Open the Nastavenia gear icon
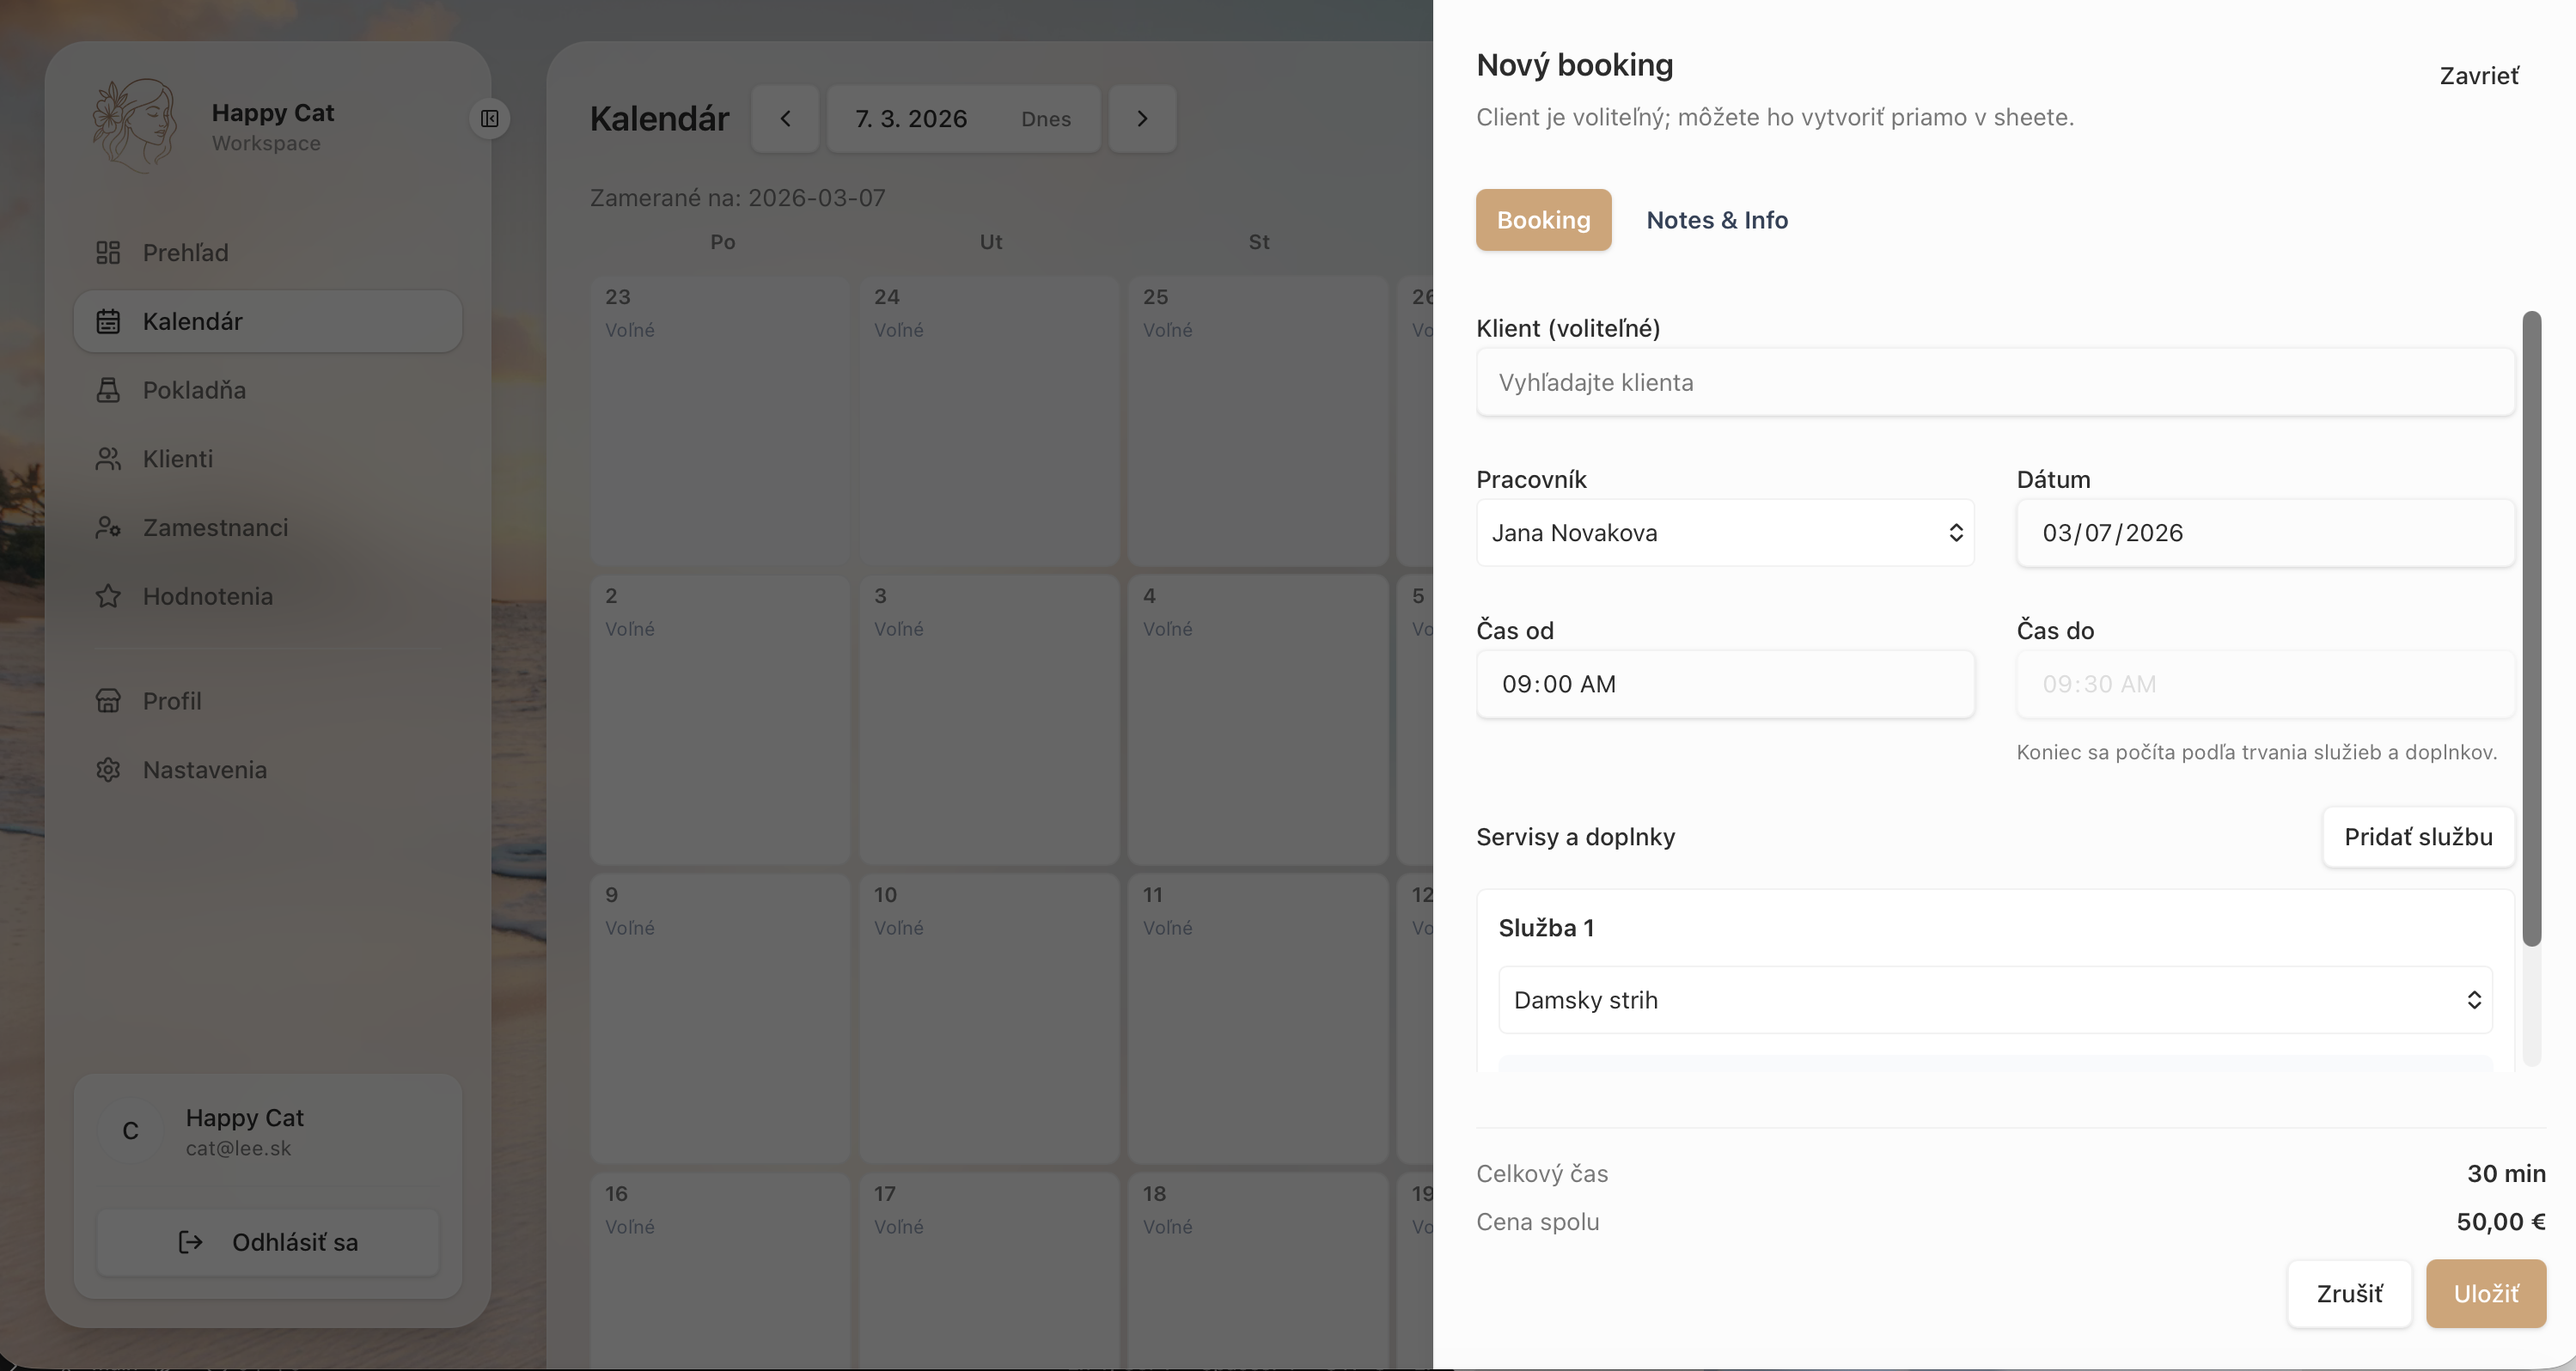This screenshot has width=2576, height=1371. click(x=108, y=769)
